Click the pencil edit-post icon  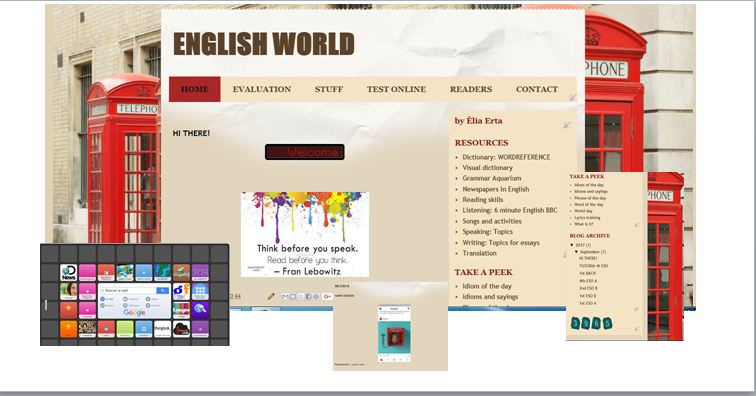271,296
